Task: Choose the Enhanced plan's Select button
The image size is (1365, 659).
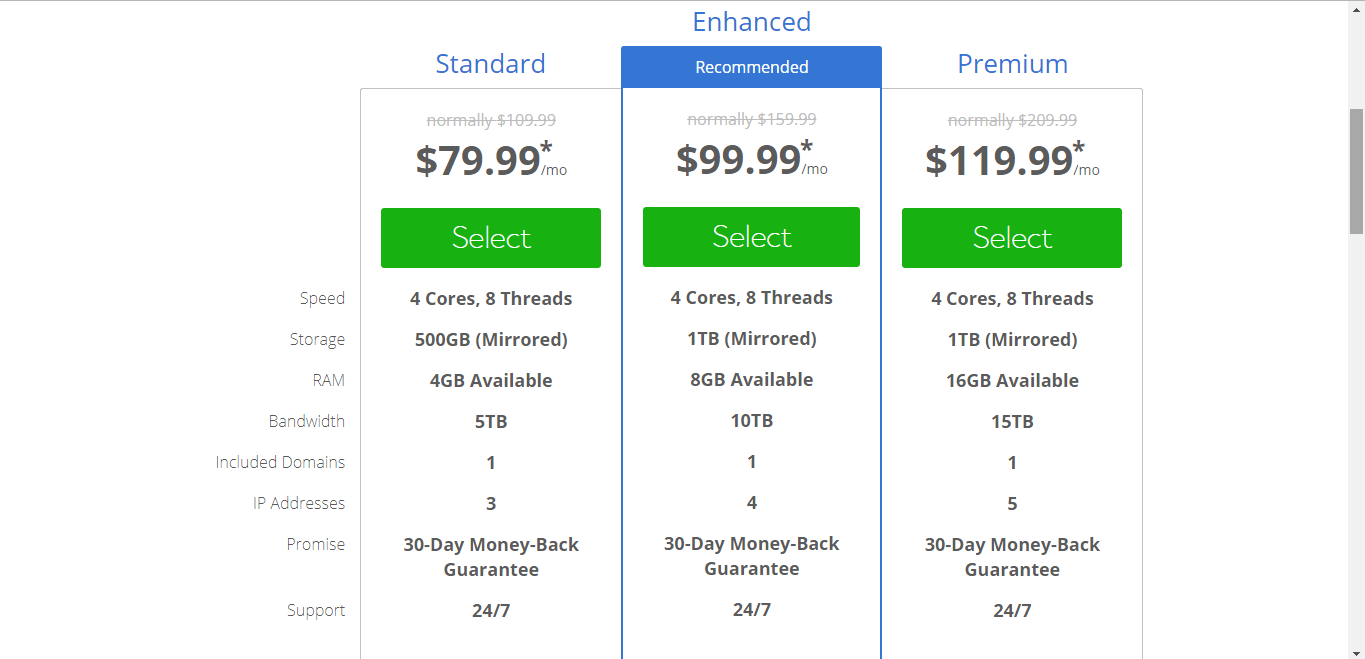Action: click(751, 237)
